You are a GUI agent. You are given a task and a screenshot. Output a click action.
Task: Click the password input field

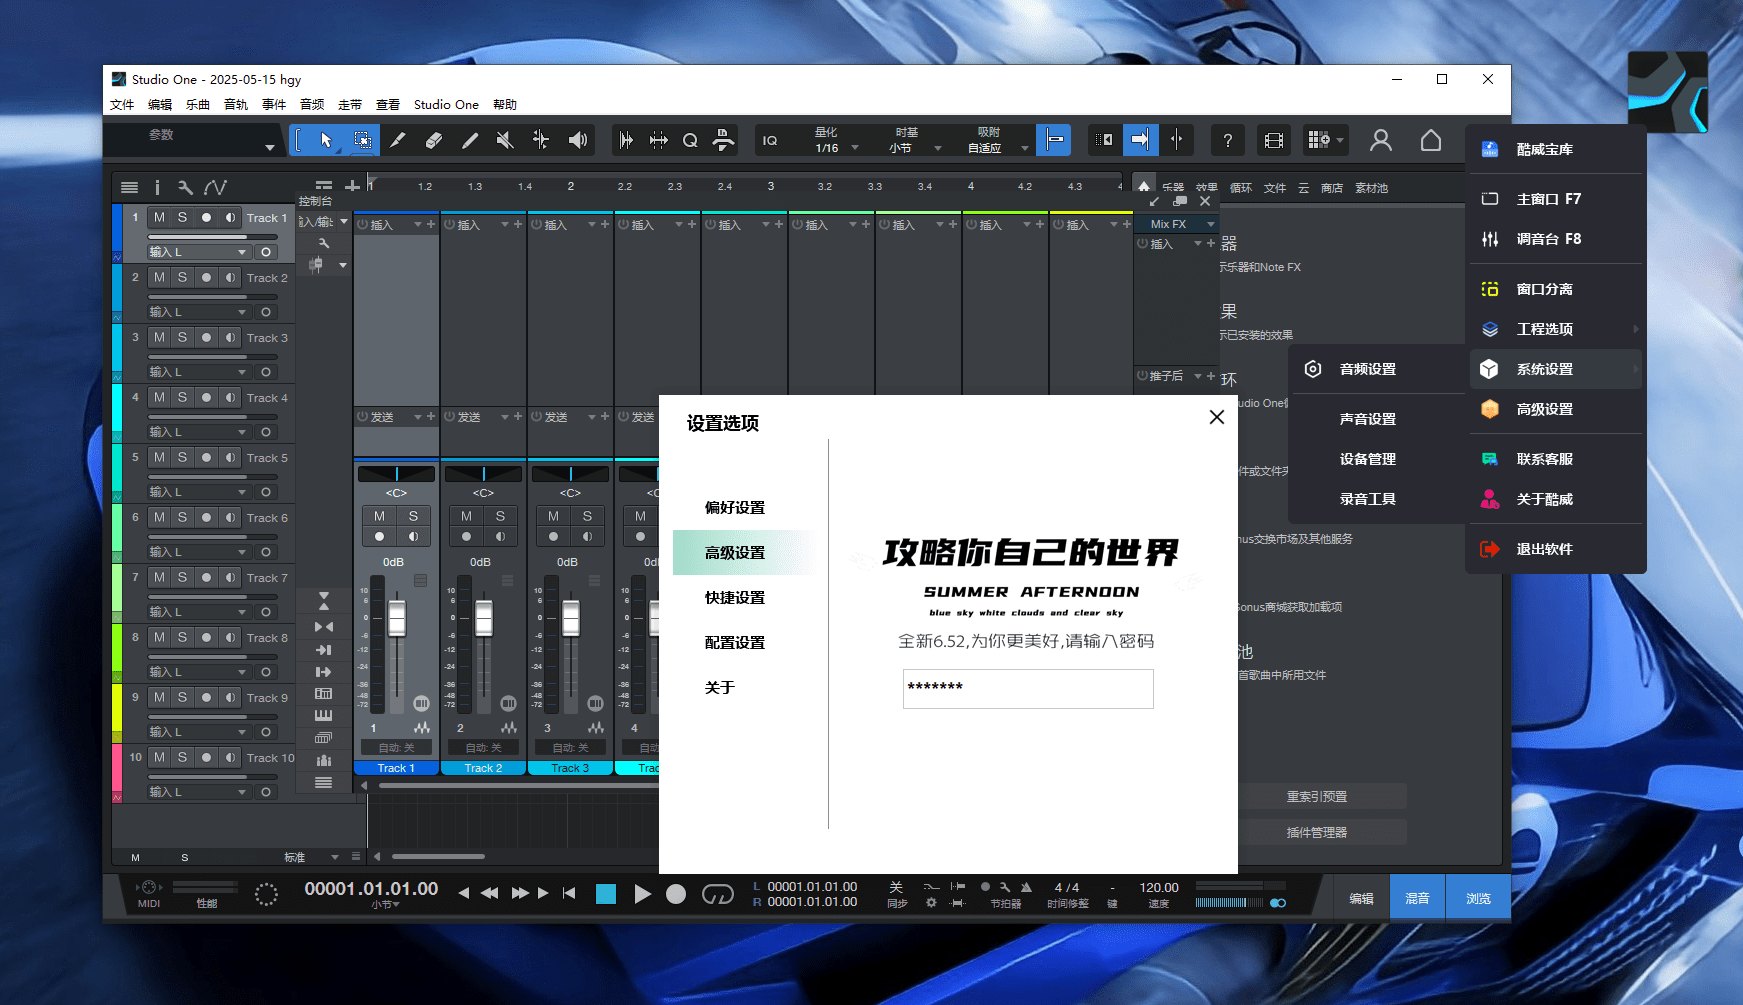tap(1028, 688)
